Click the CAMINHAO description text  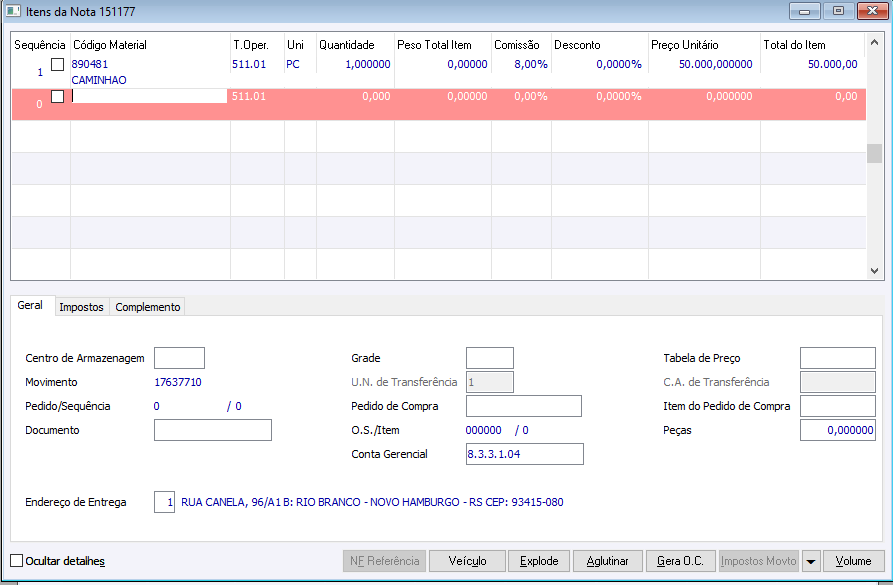[x=99, y=80]
